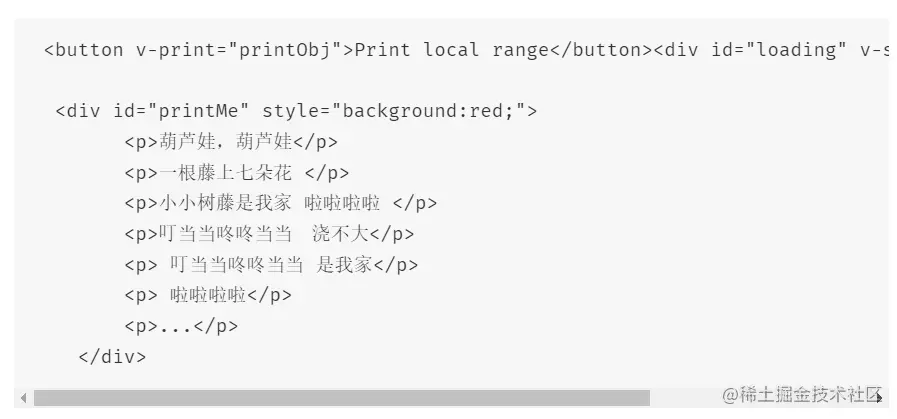Image resolution: width=897 pixels, height=419 pixels.
Task: Click the closing </div> tag
Action: pyautogui.click(x=111, y=357)
